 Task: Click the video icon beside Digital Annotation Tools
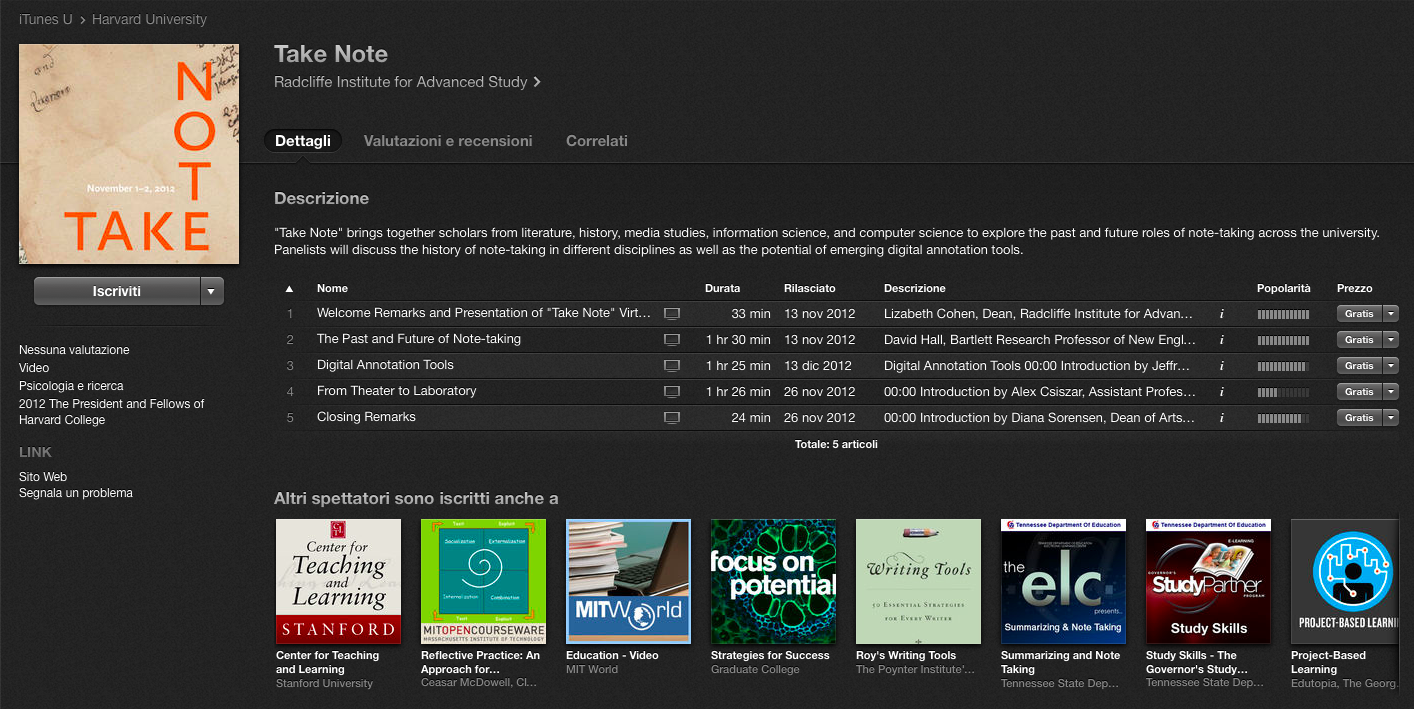click(x=672, y=366)
